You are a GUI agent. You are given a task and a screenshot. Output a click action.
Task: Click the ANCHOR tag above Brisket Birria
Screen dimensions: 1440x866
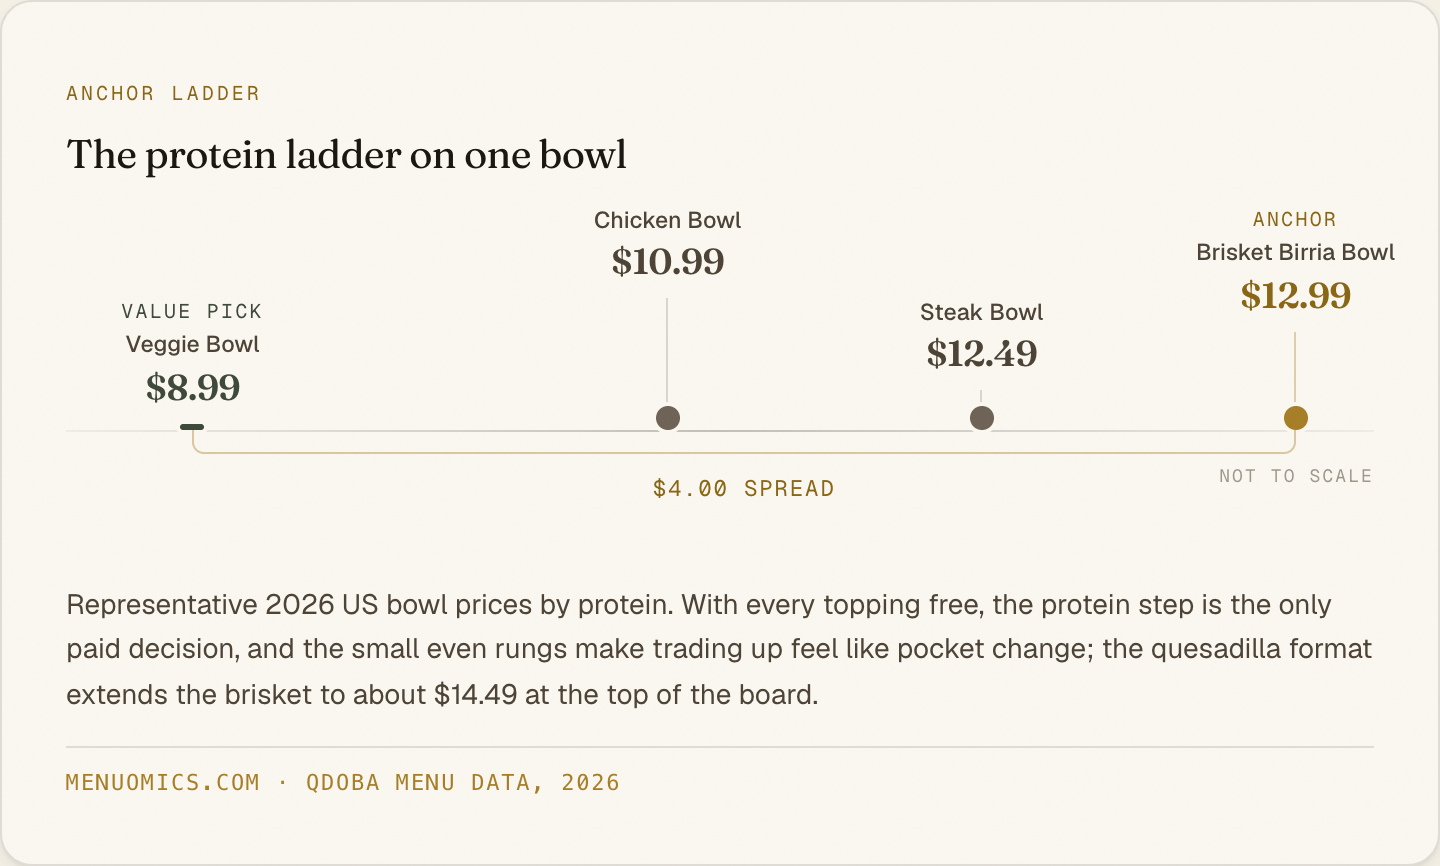pos(1295,219)
